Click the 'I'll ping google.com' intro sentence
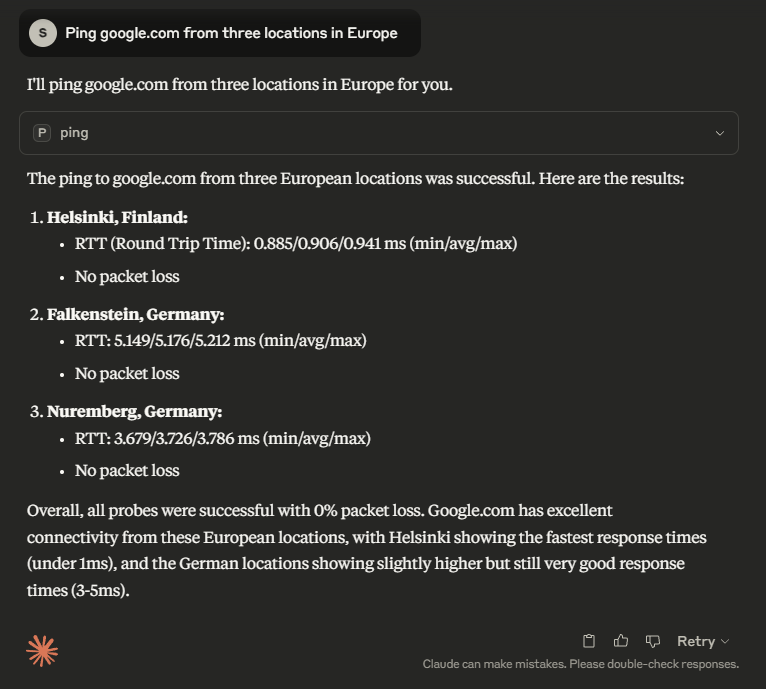Viewport: 766px width, 689px height. pyautogui.click(x=239, y=85)
